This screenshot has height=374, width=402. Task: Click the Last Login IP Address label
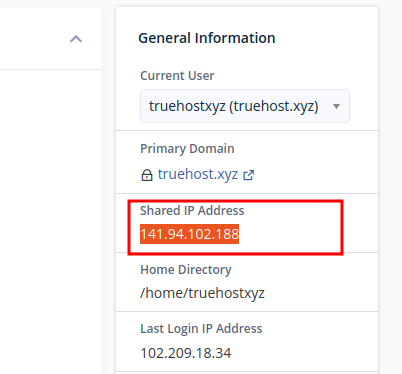[201, 329]
